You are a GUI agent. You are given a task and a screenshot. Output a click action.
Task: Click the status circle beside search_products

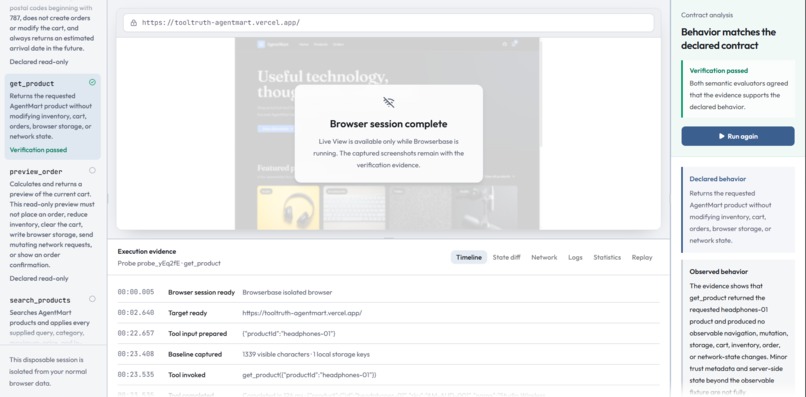[92, 299]
